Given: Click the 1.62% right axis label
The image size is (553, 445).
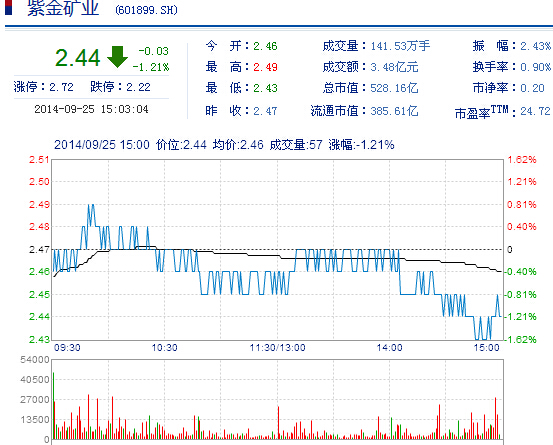Looking at the screenshot, I should point(522,160).
